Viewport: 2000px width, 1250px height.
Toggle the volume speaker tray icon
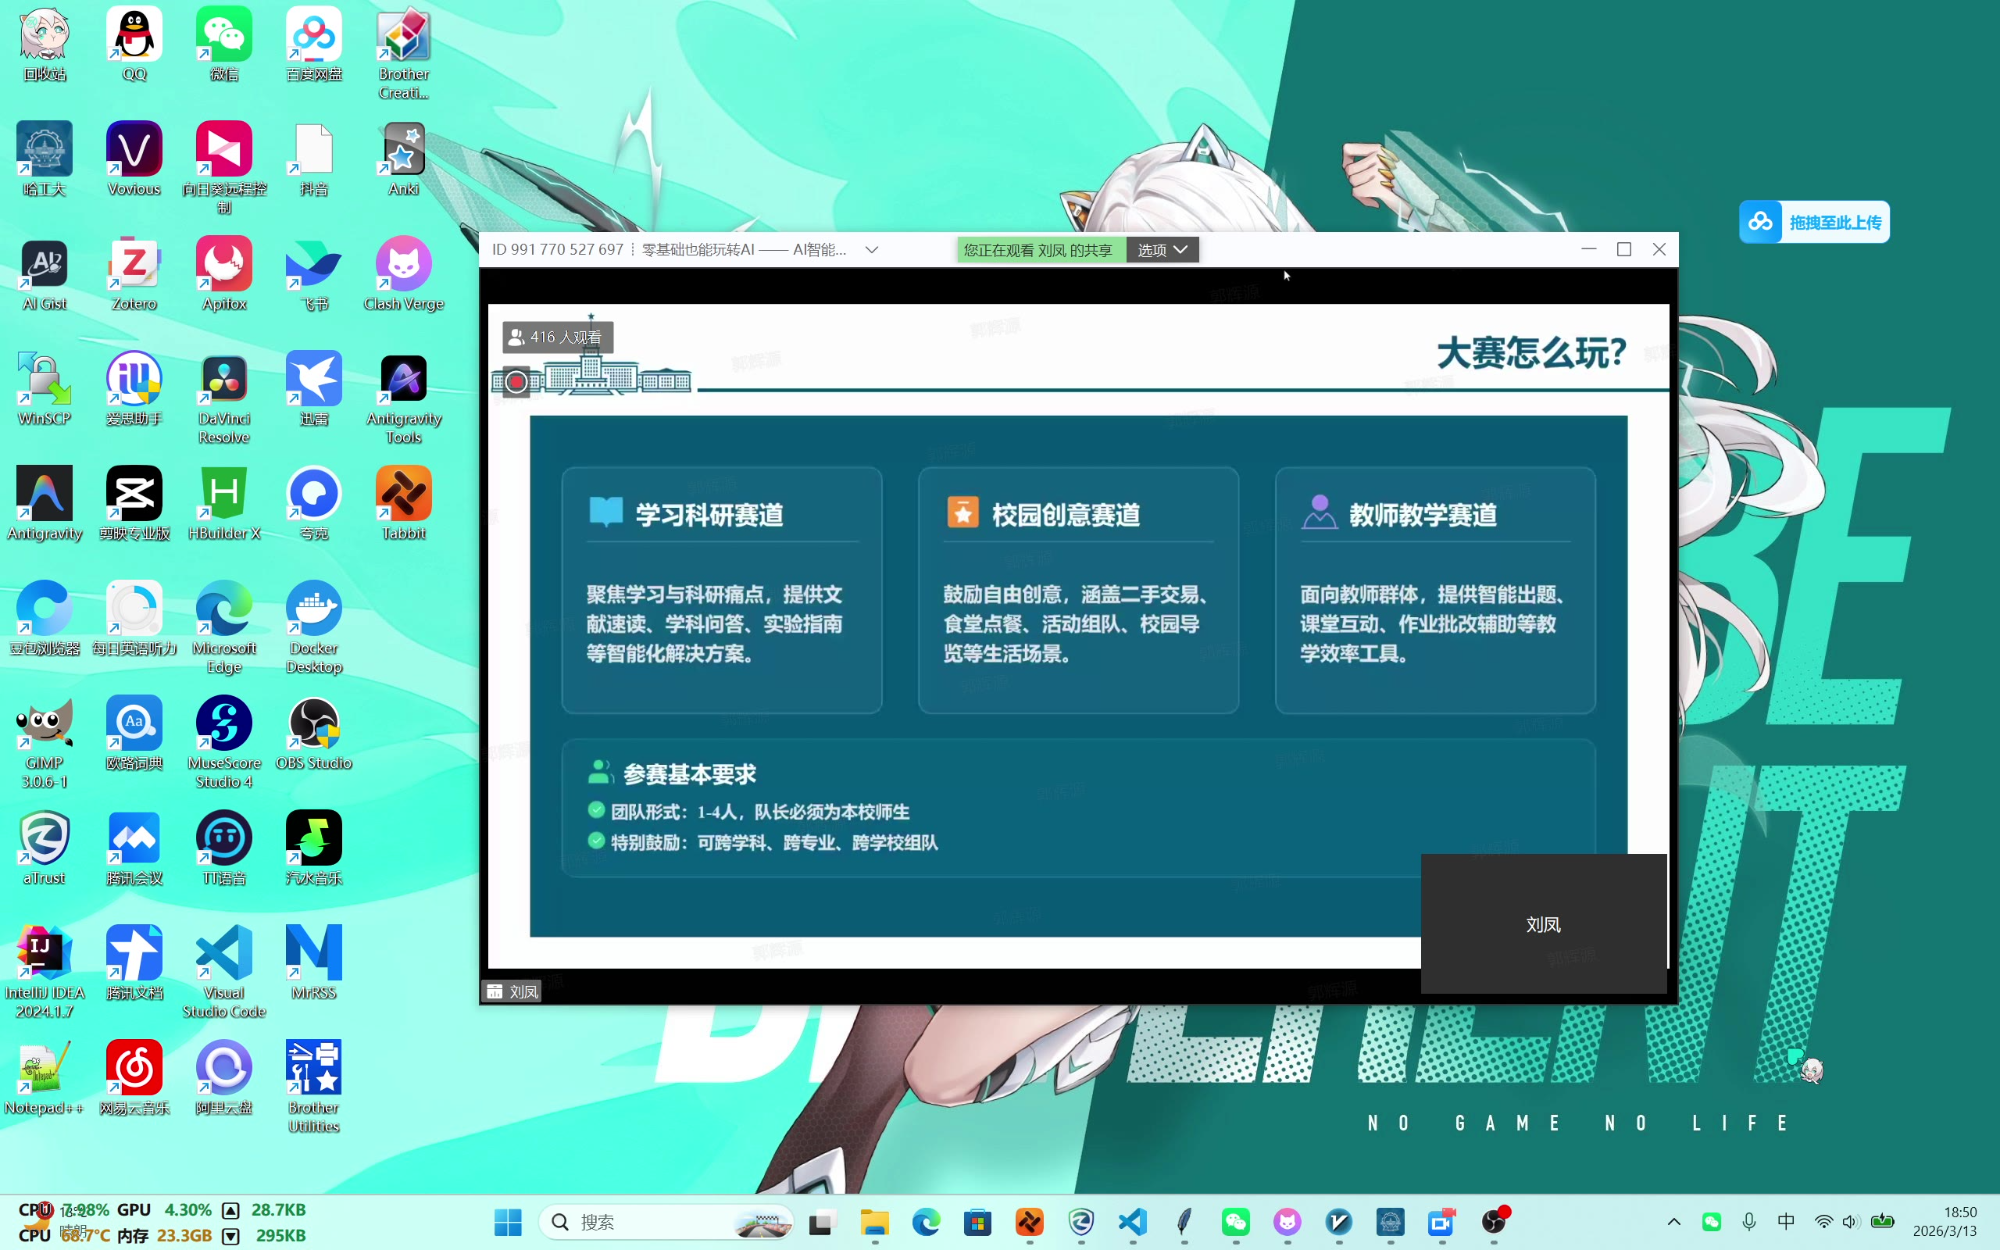click(1851, 1222)
